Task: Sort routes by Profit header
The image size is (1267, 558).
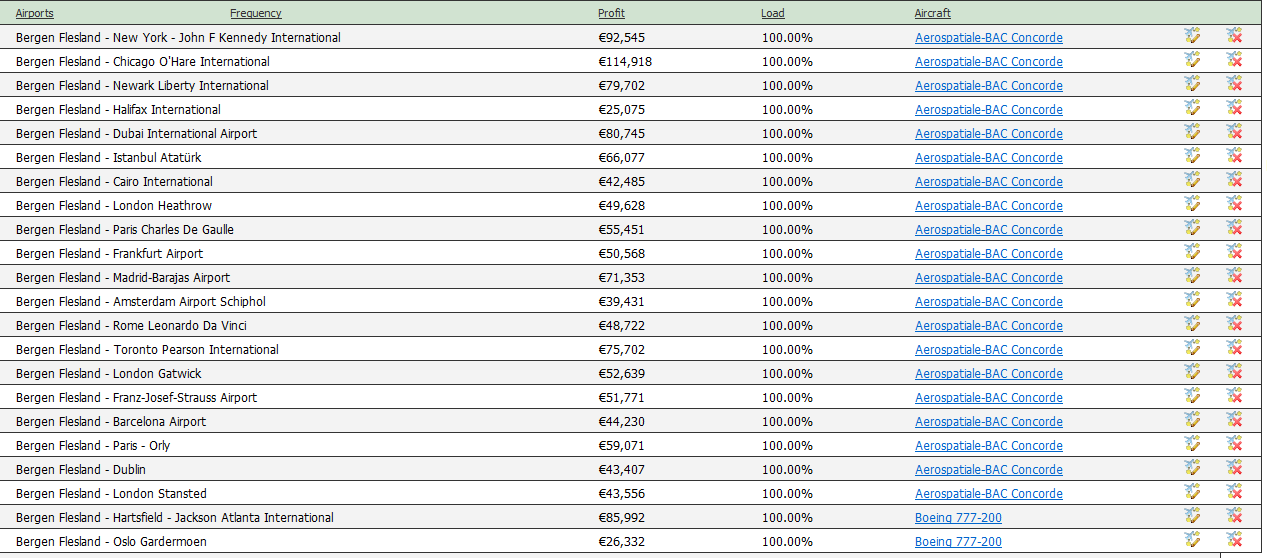Action: click(612, 13)
